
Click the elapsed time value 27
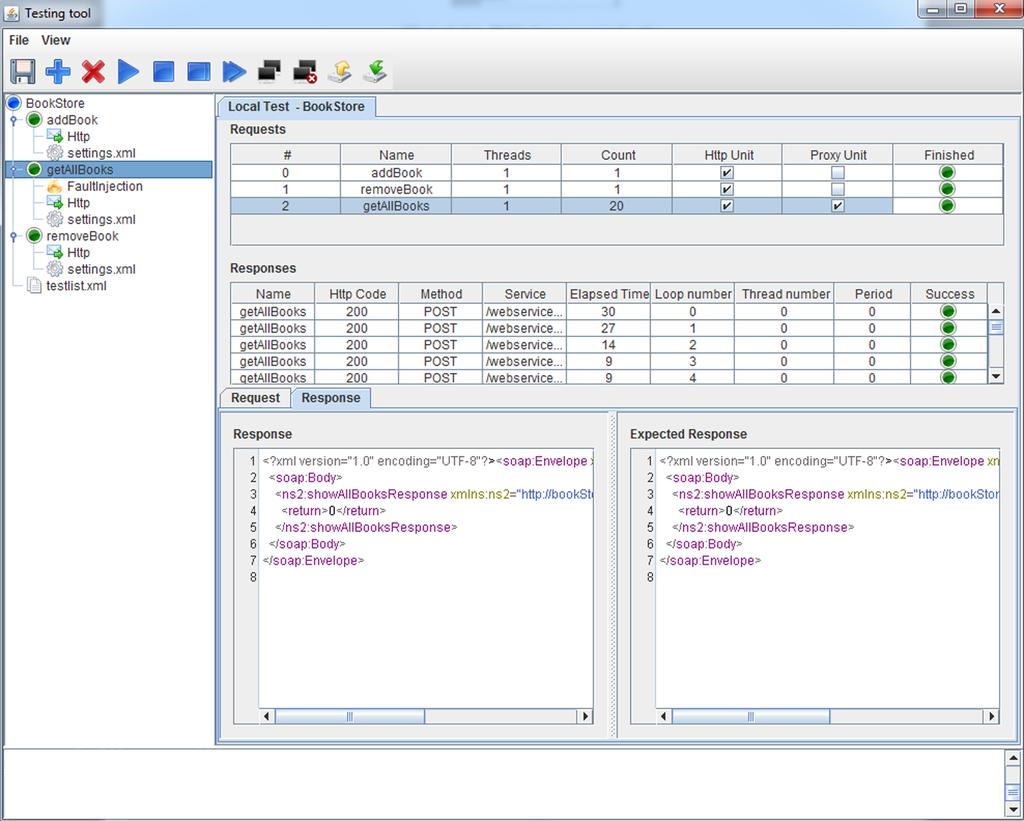coord(608,328)
